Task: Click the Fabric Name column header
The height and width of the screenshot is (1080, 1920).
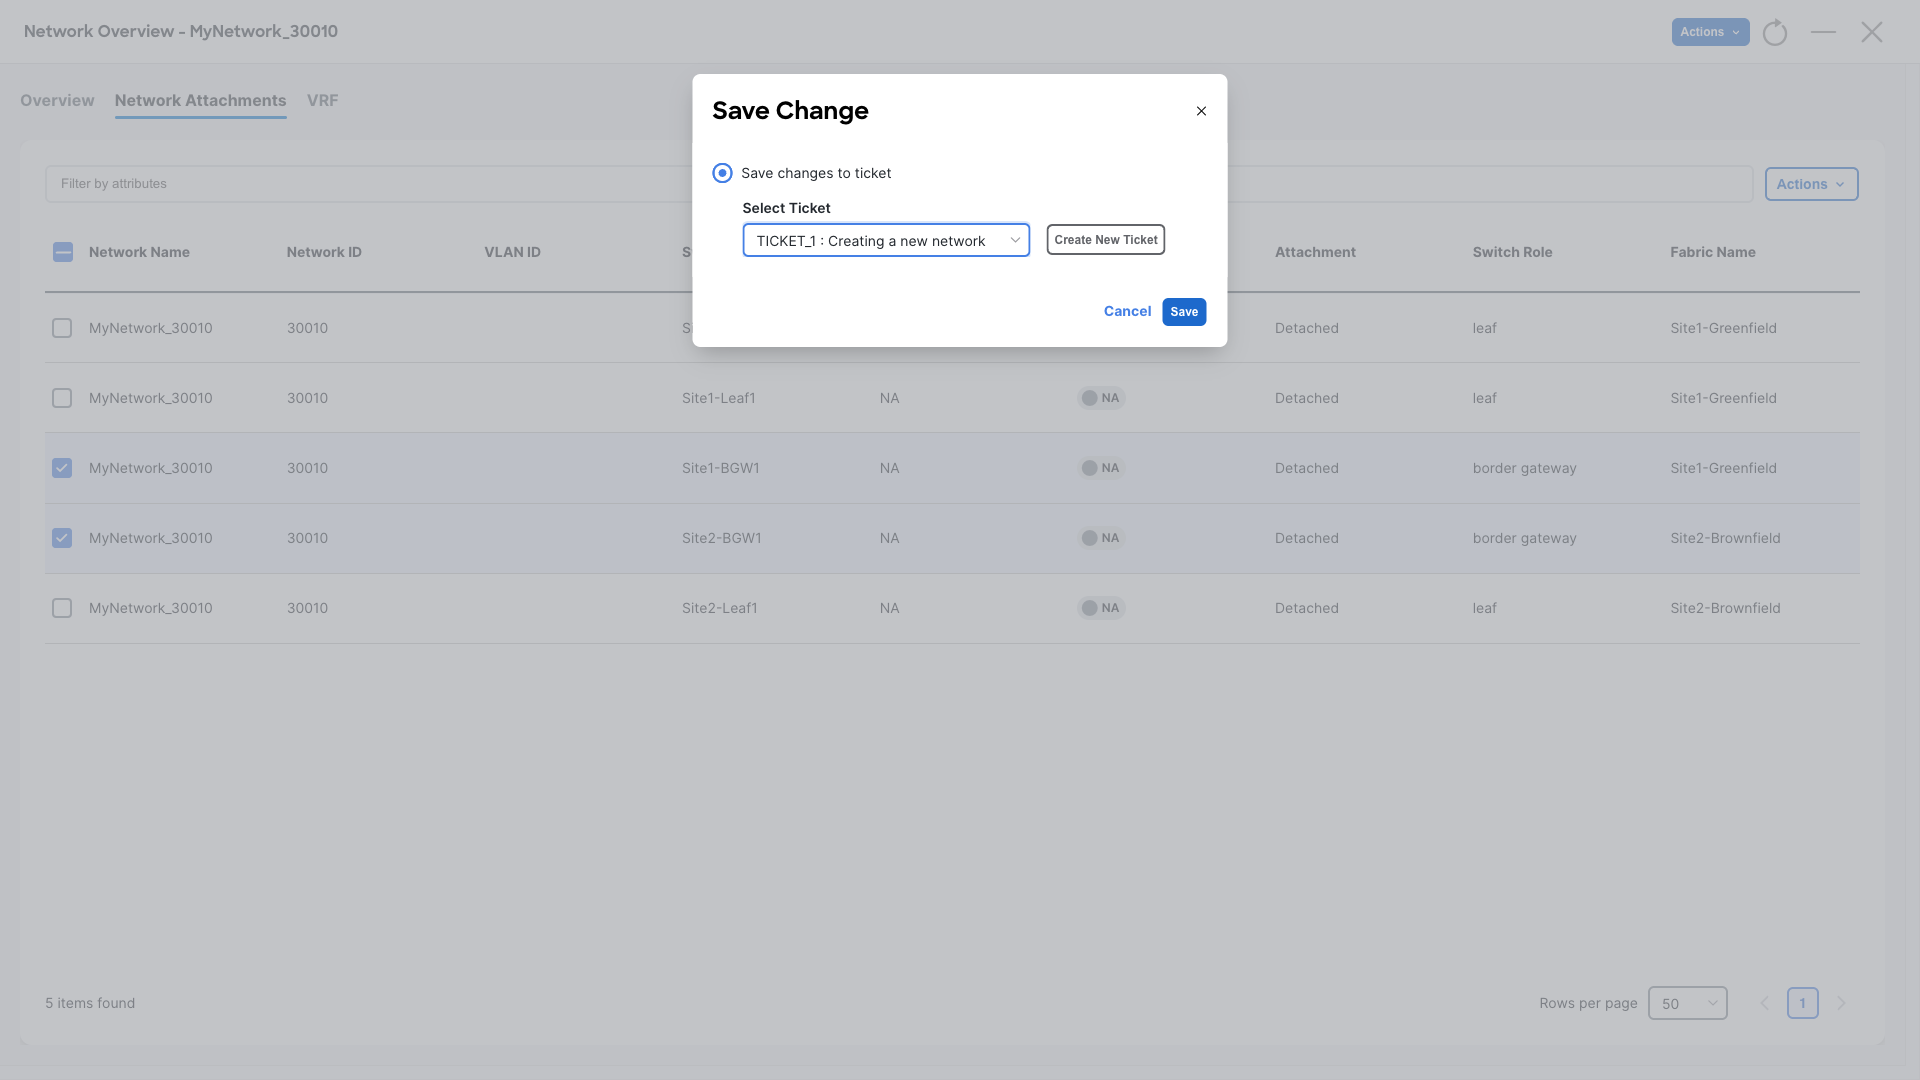Action: click(x=1712, y=252)
